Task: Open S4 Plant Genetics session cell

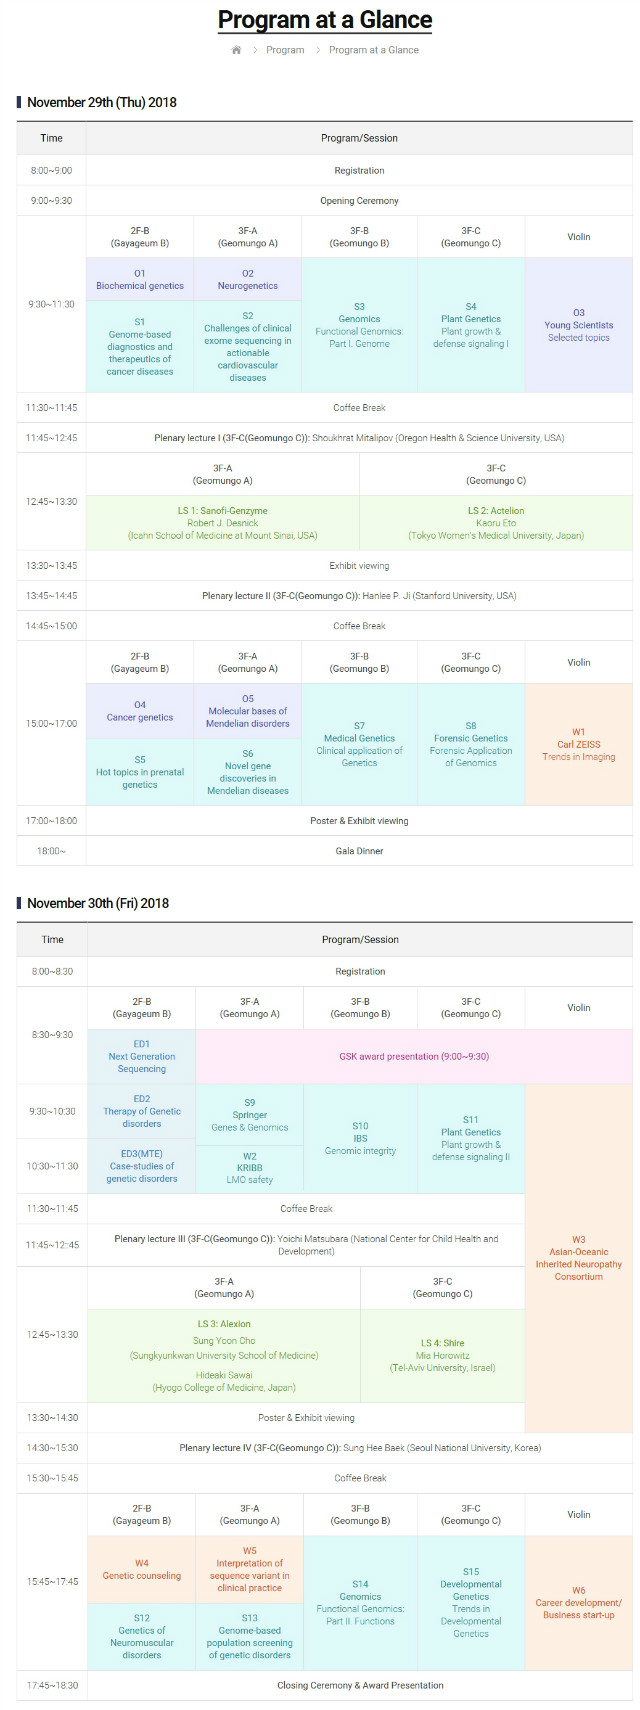Action: click(x=471, y=325)
